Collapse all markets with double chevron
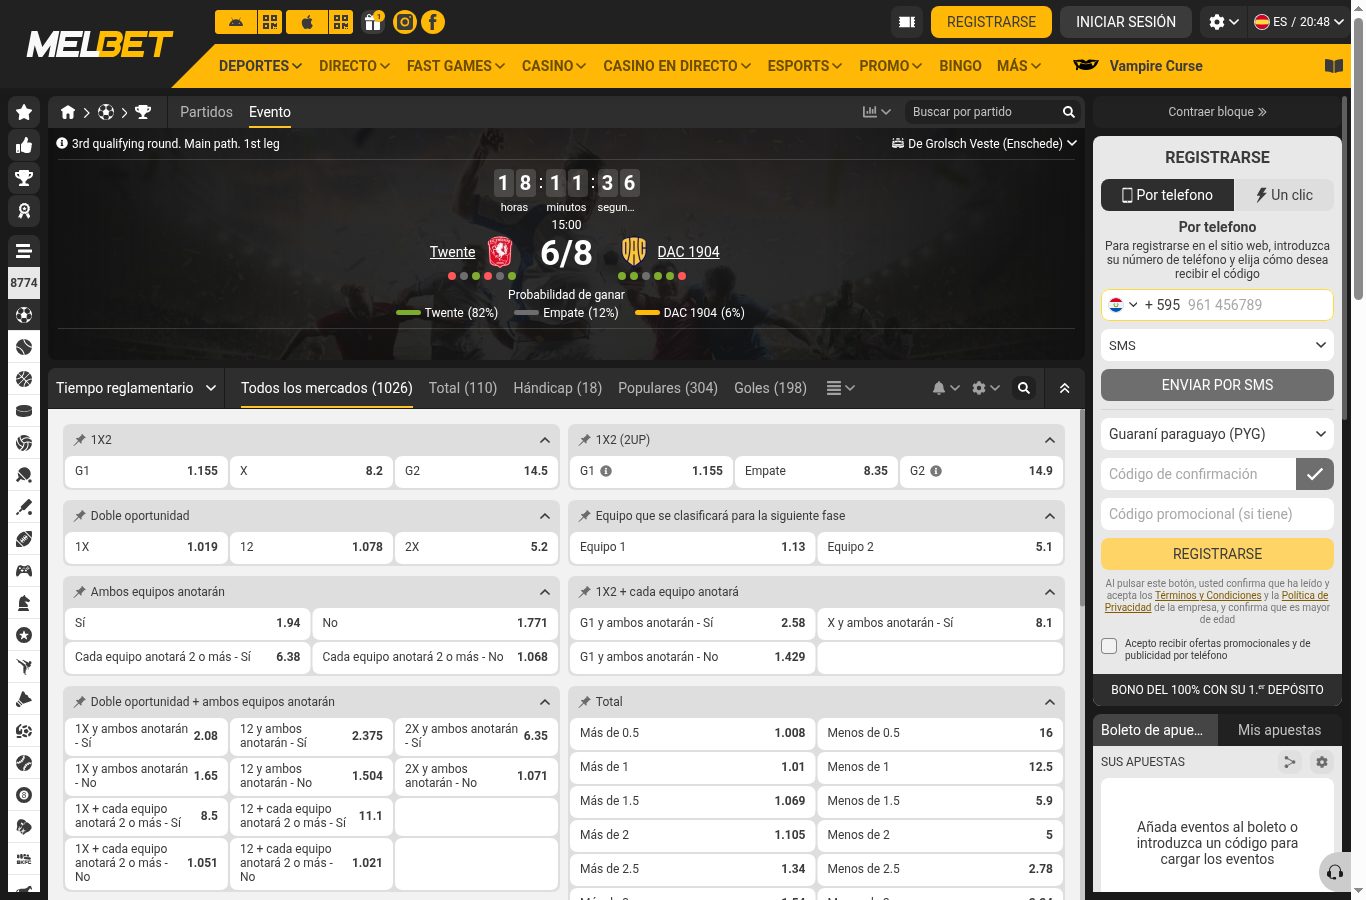Image resolution: width=1366 pixels, height=900 pixels. 1064,388
